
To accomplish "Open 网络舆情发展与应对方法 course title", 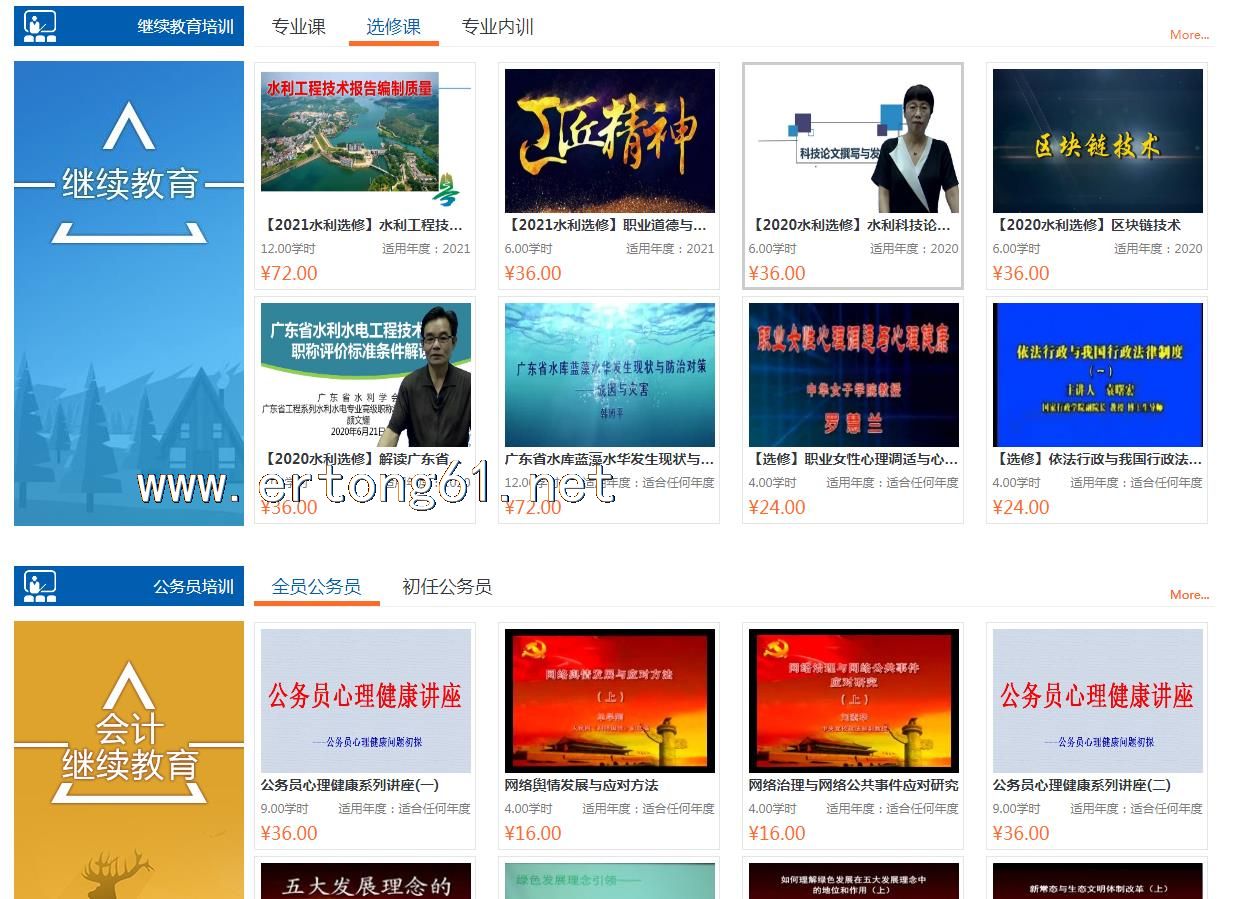I will 581,785.
